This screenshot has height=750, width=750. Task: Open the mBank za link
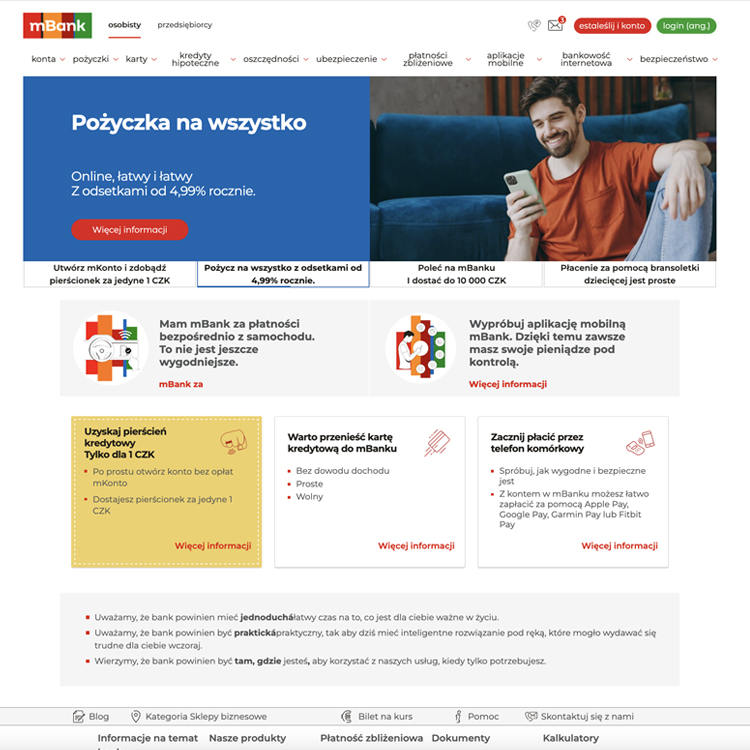(x=181, y=384)
